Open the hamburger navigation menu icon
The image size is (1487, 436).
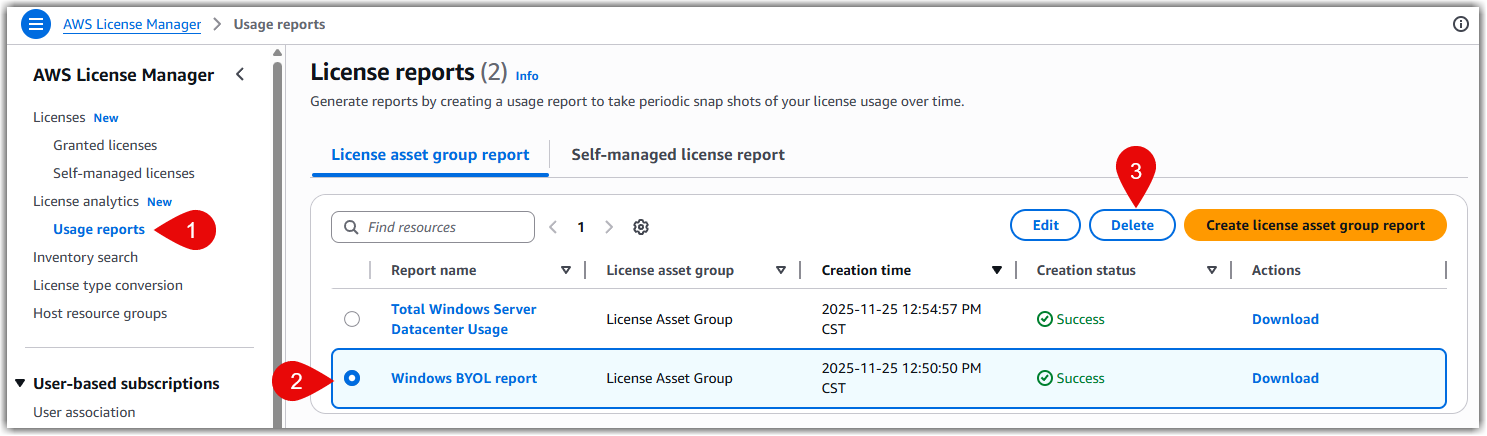(x=35, y=24)
